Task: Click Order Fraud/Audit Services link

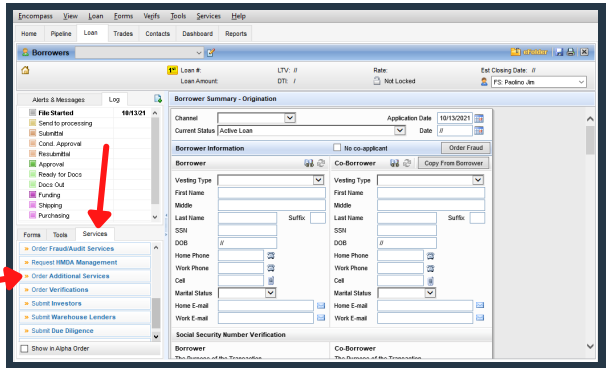Action: pos(85,249)
